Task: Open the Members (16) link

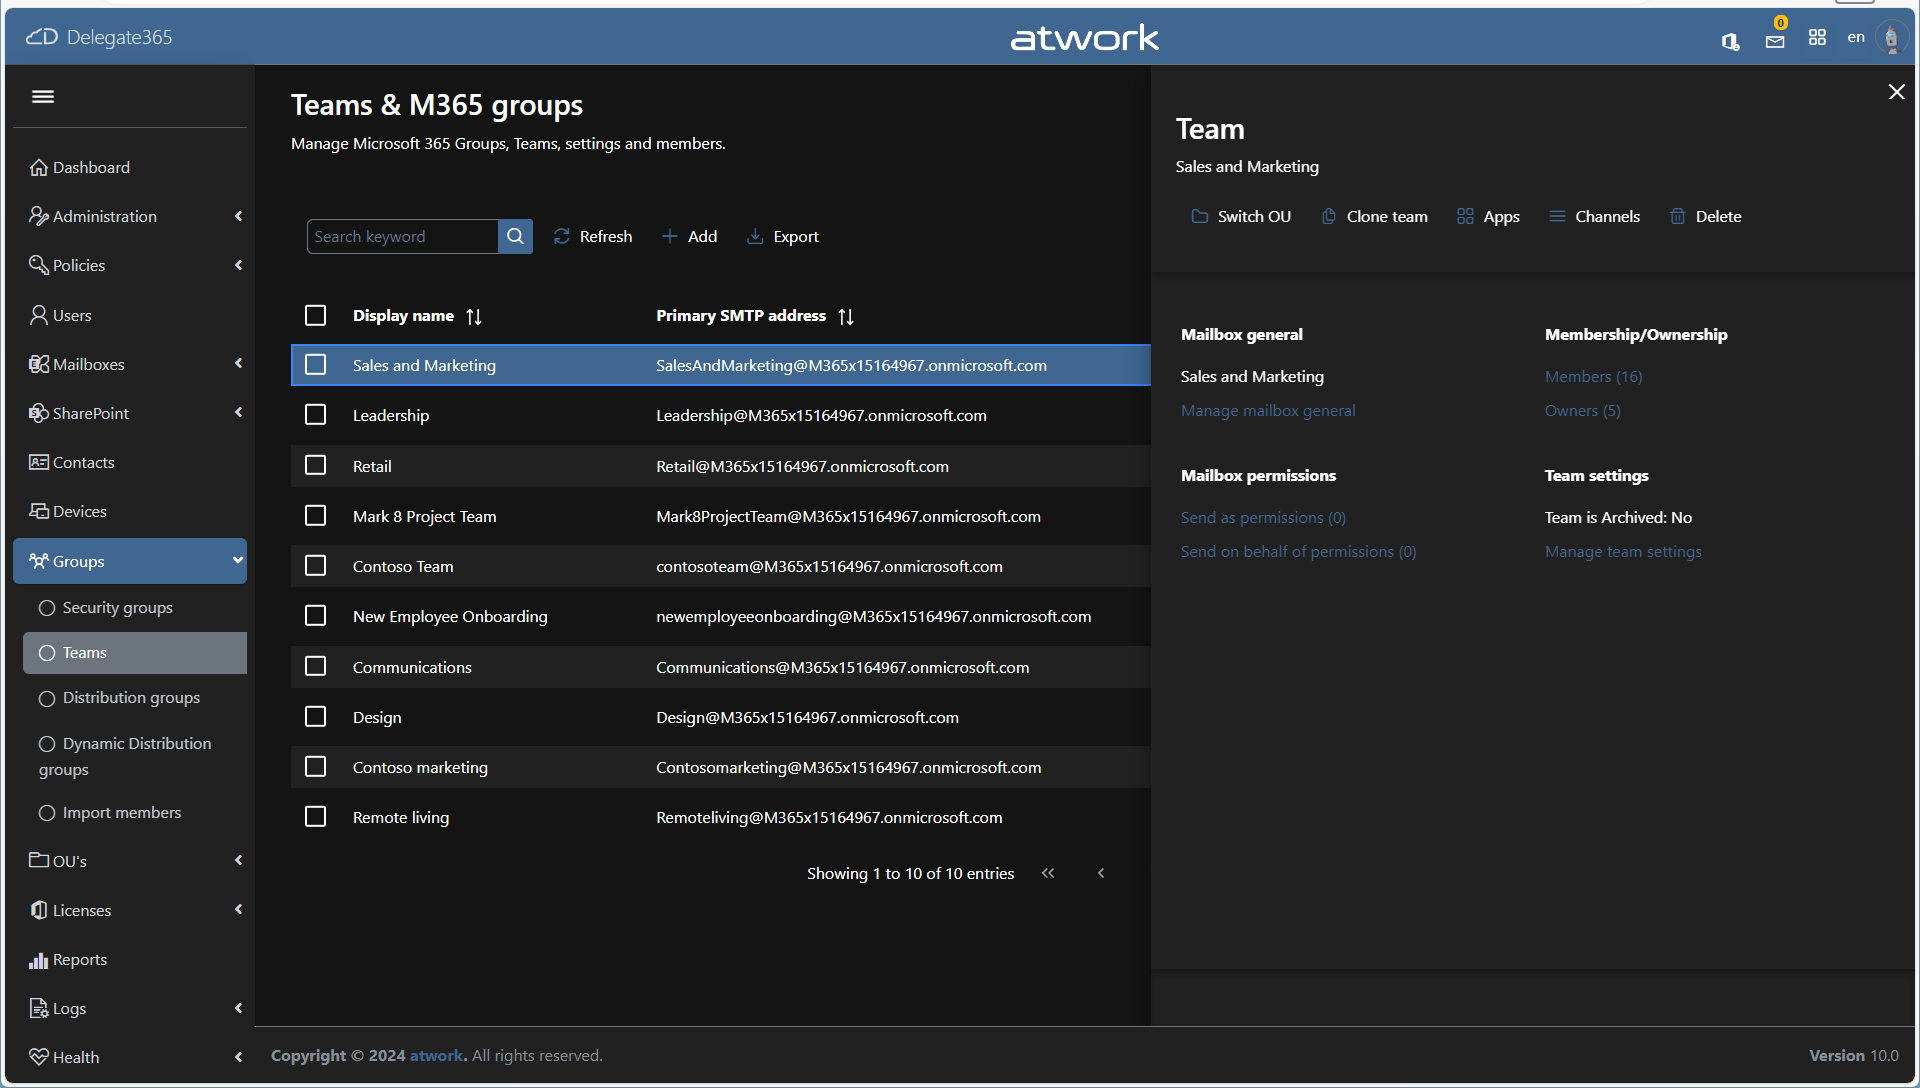Action: click(x=1593, y=376)
